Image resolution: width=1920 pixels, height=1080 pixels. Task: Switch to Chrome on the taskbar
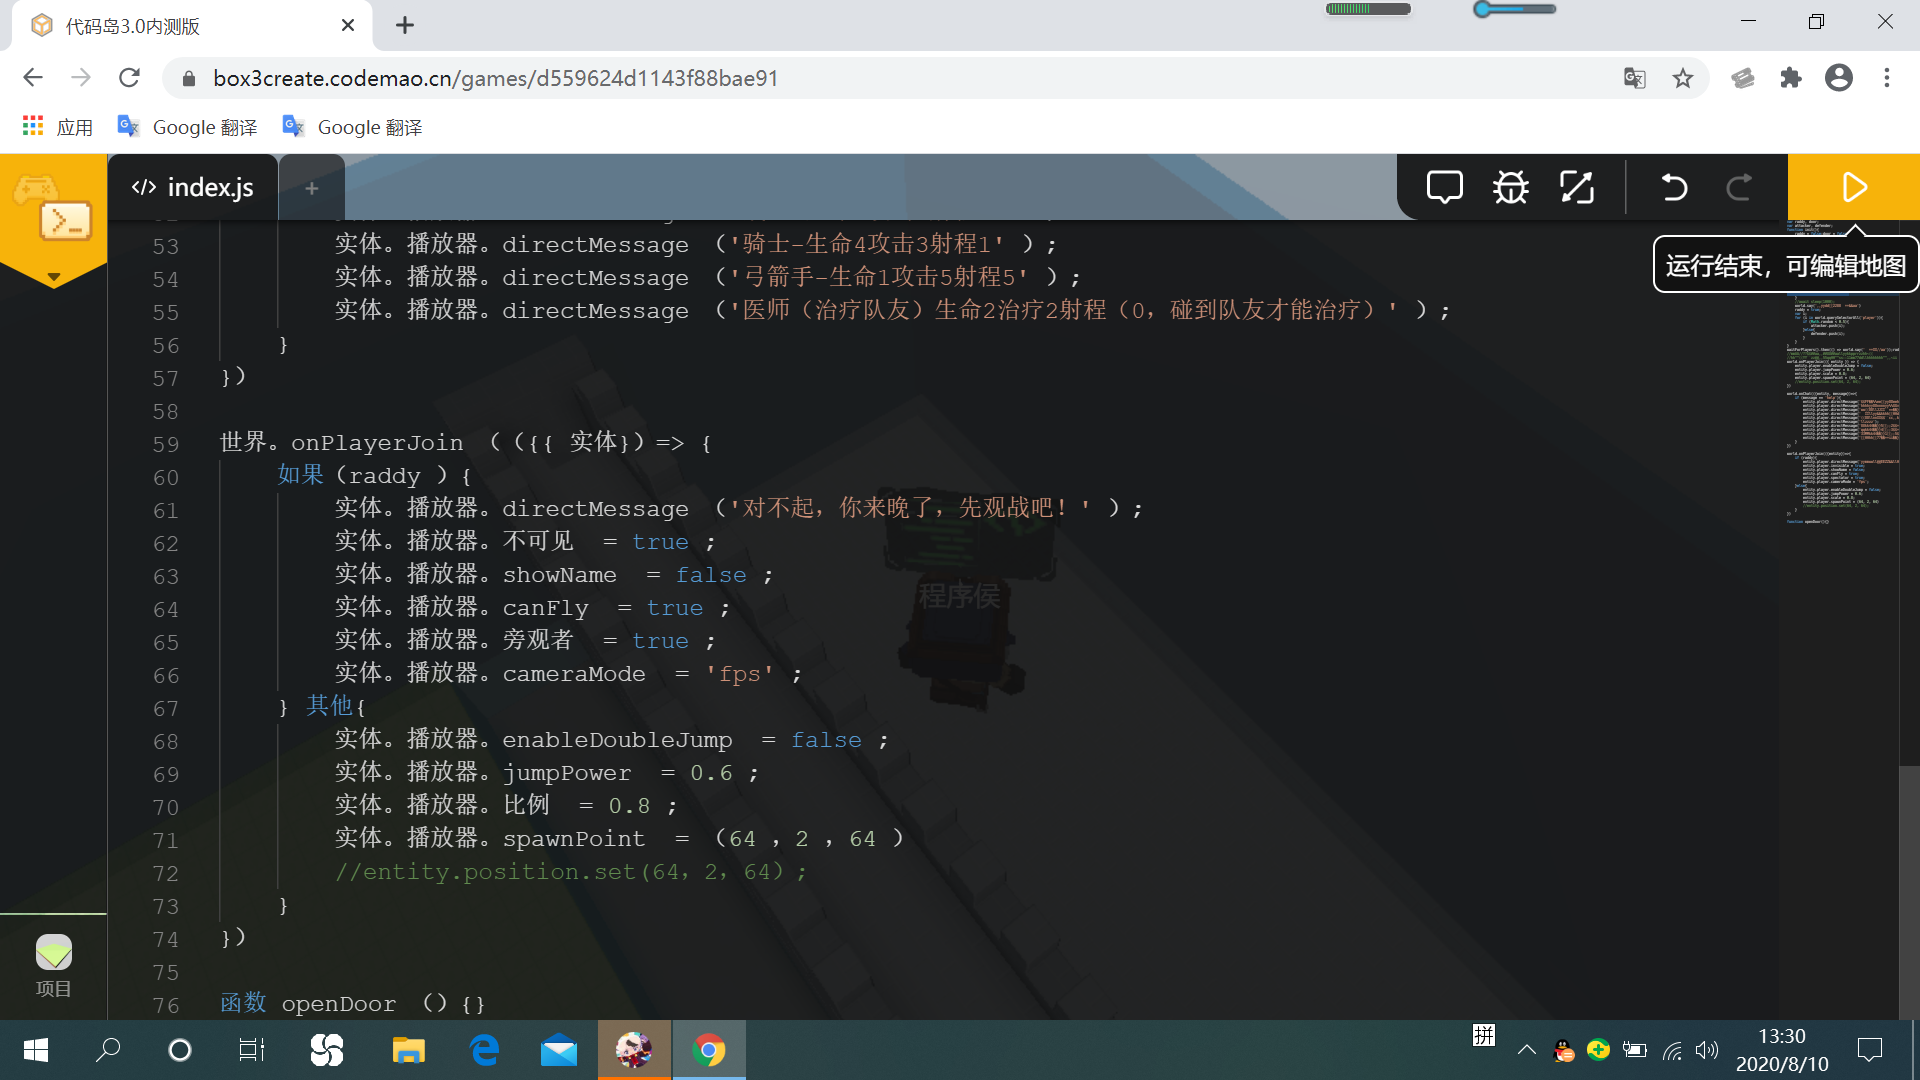(709, 1050)
